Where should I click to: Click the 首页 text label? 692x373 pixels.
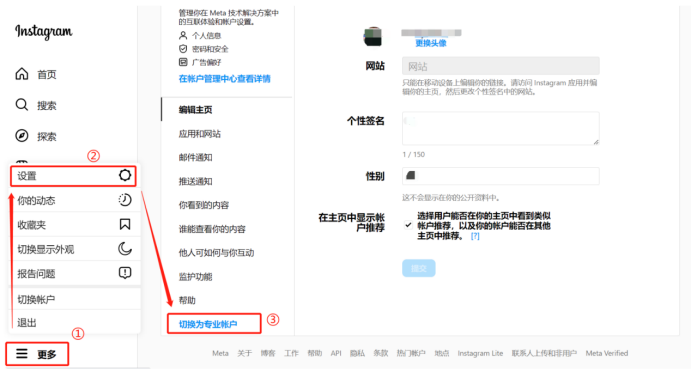tap(47, 75)
